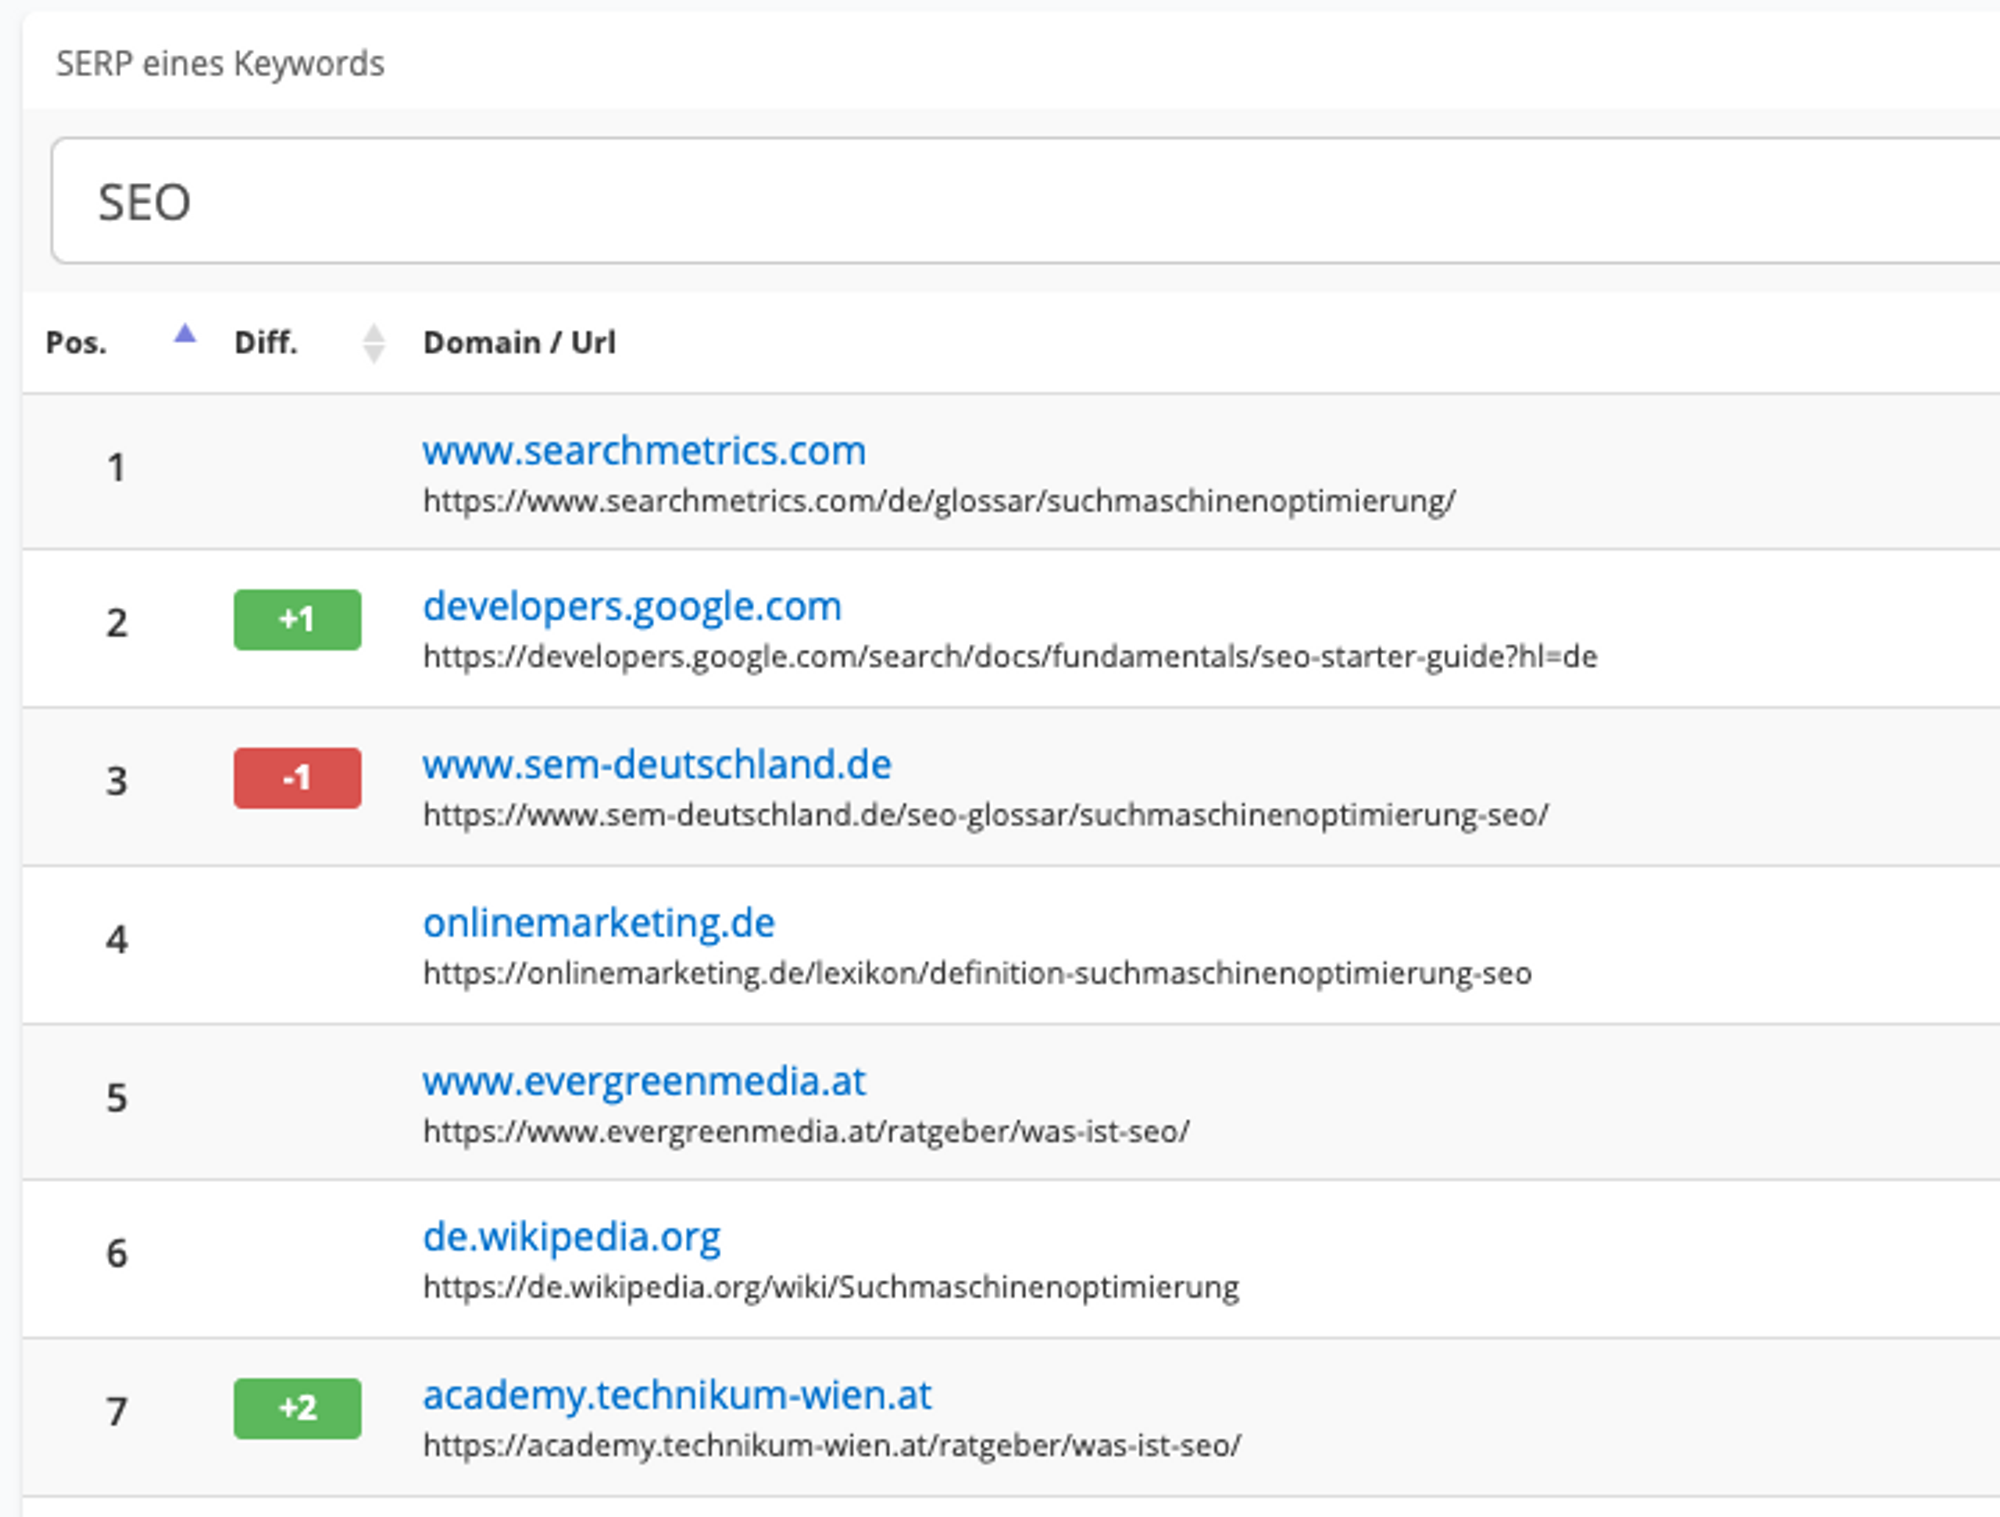Sort by Diff. column arrows
The width and height of the screenshot is (2000, 1517).
click(x=374, y=343)
